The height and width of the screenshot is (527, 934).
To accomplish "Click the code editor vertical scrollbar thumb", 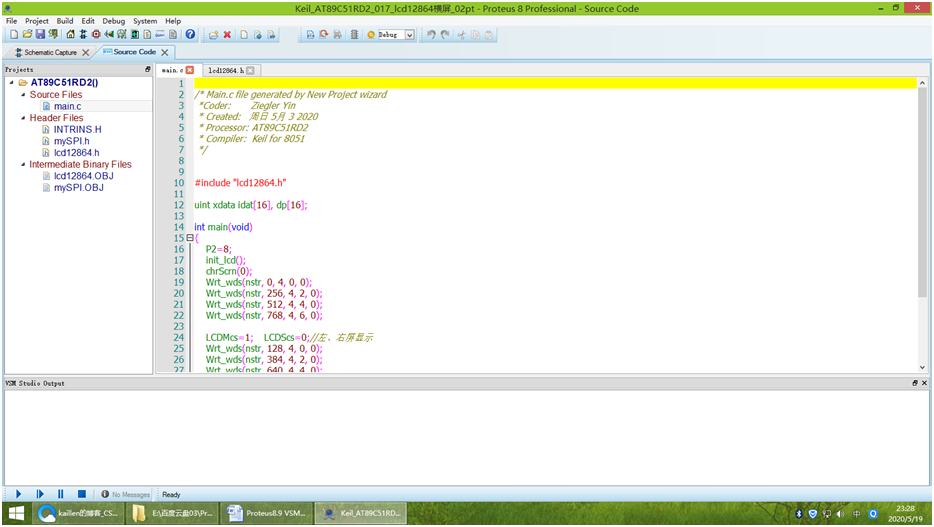I will click(x=922, y=194).
